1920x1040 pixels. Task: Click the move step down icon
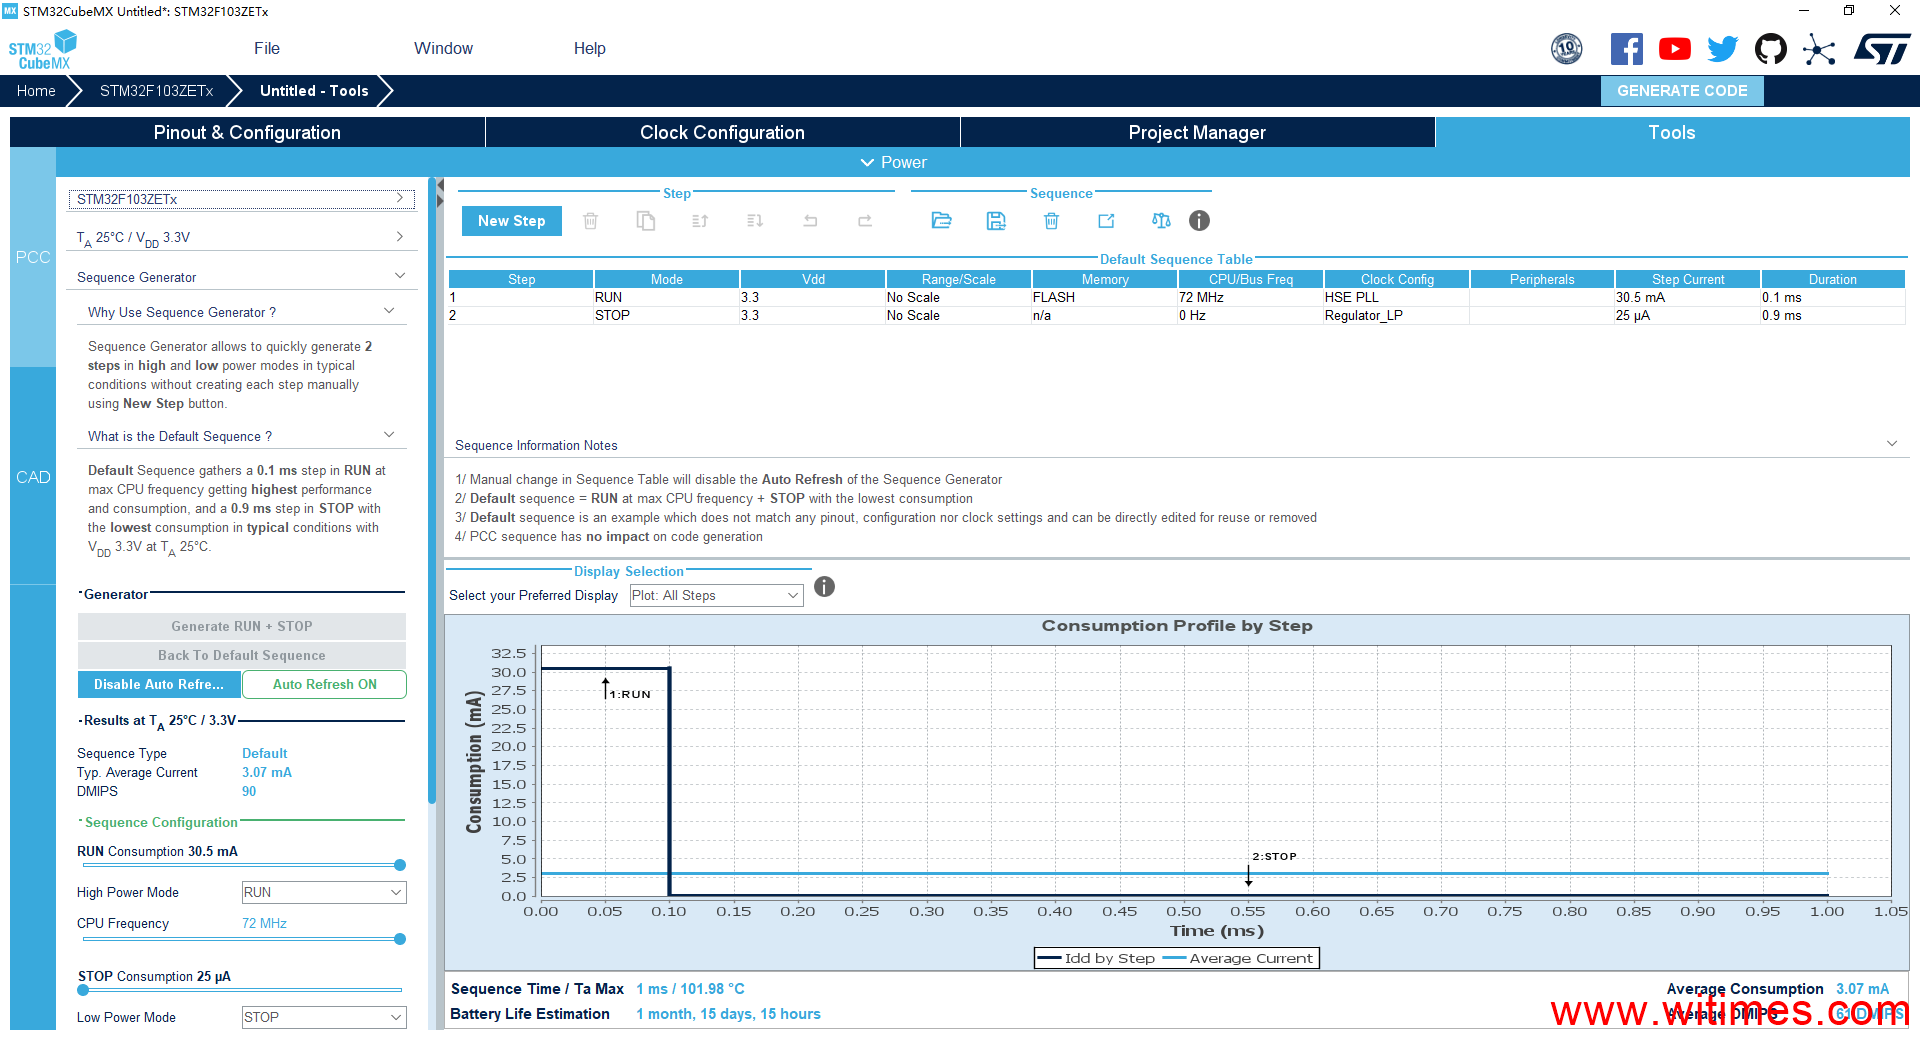pyautogui.click(x=755, y=221)
